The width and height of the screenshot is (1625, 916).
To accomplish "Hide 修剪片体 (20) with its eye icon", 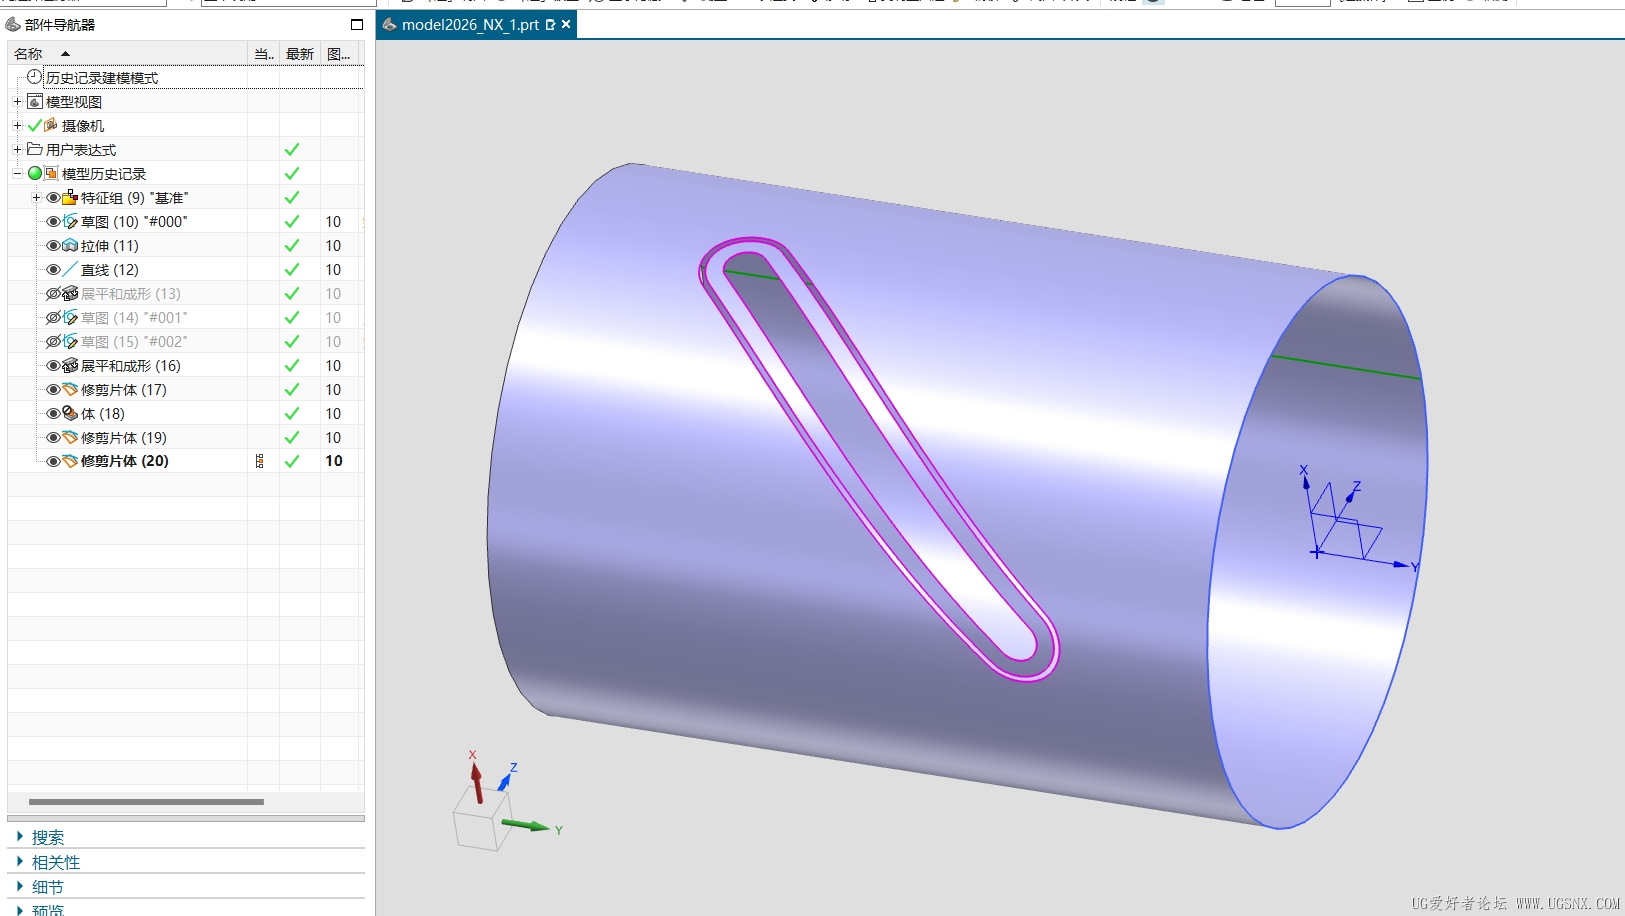I will [x=53, y=461].
